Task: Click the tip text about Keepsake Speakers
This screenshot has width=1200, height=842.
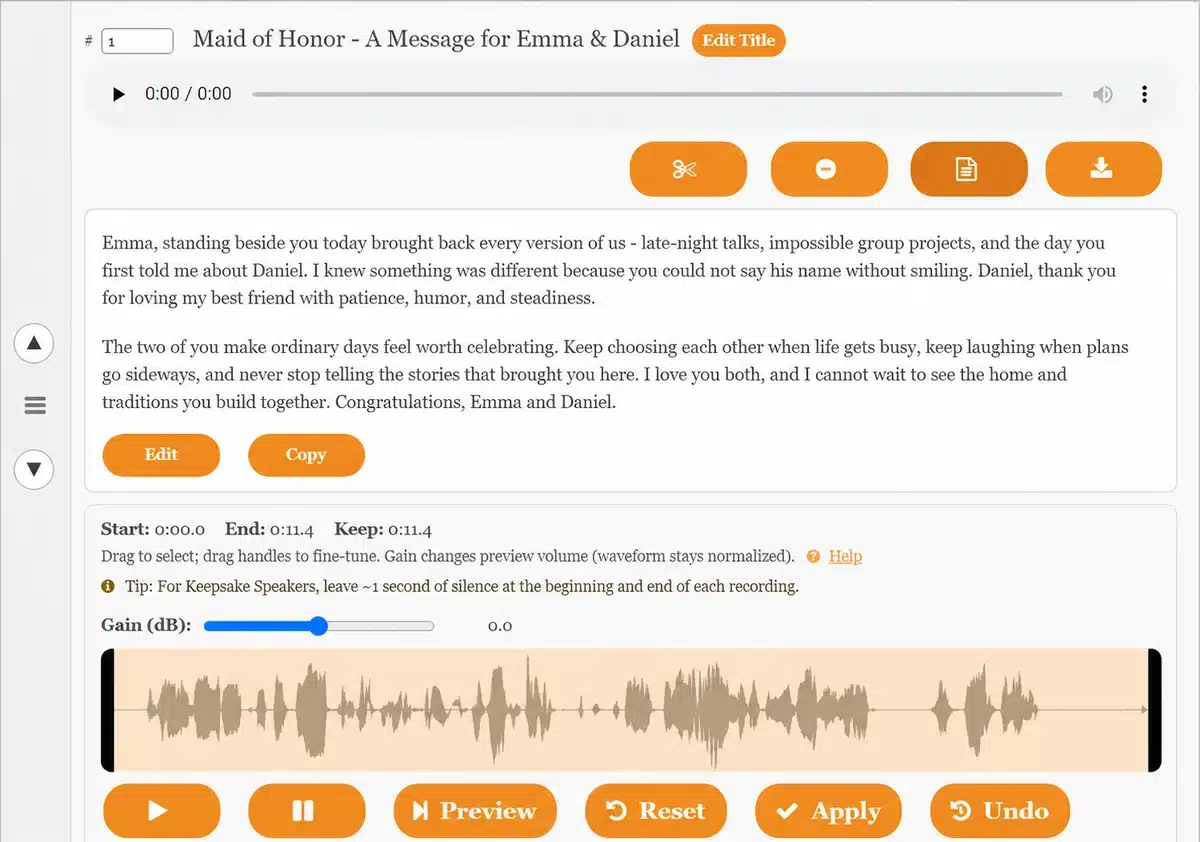Action: [x=462, y=587]
